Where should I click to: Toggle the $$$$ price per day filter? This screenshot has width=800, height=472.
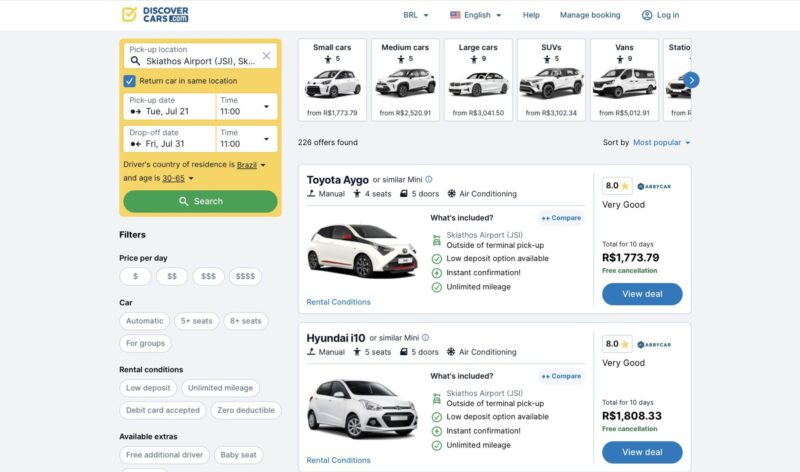pos(245,276)
